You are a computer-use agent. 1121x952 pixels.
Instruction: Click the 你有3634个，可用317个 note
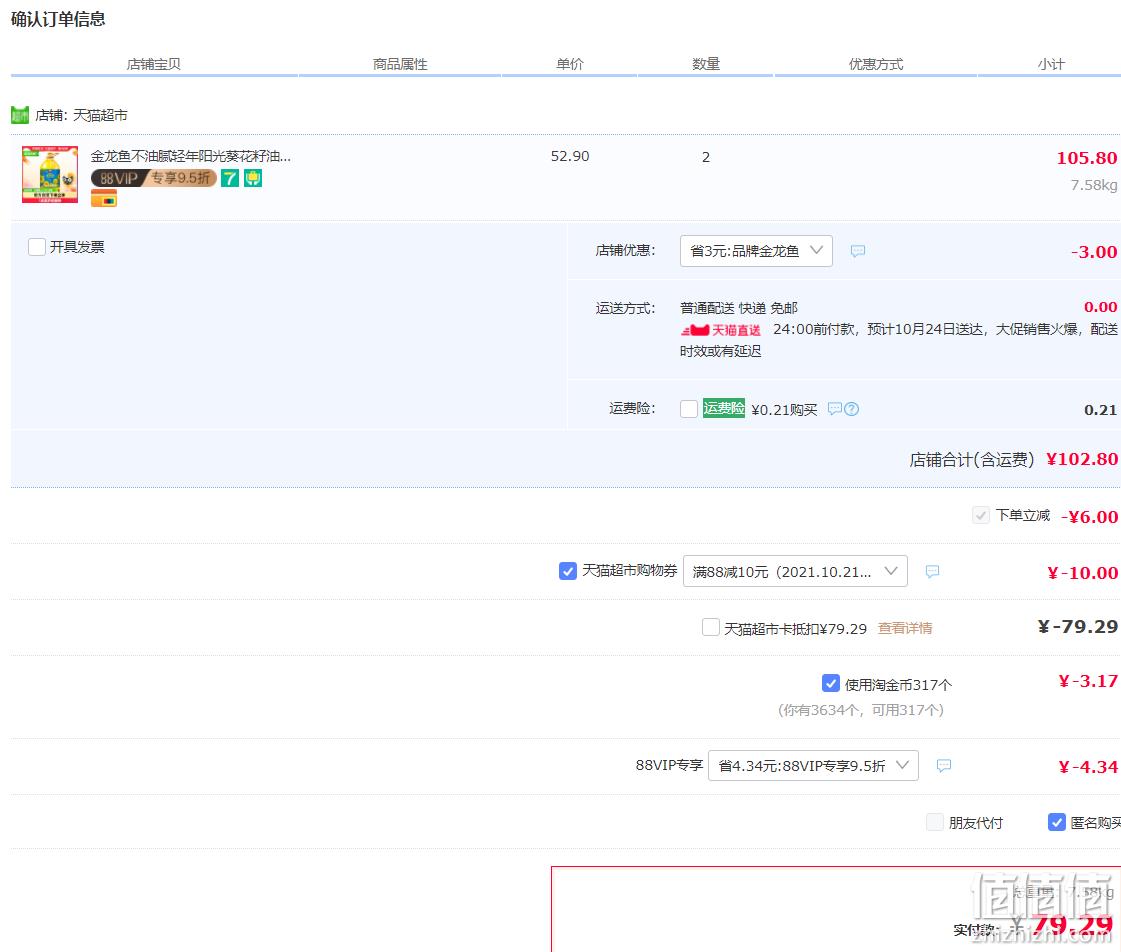point(861,710)
